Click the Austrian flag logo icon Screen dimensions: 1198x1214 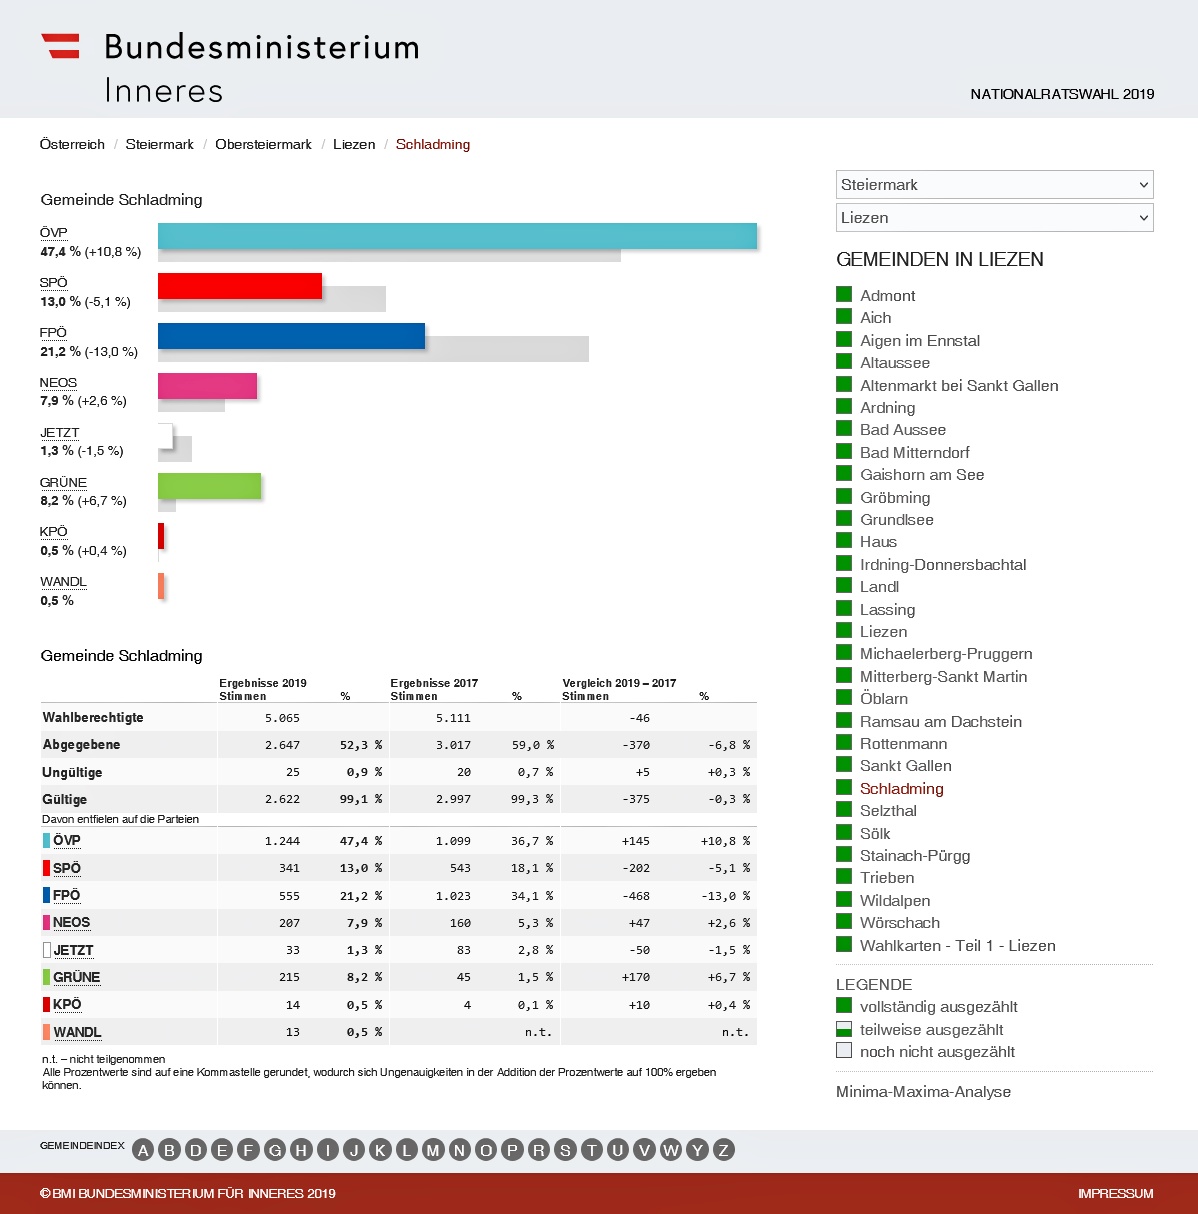[x=60, y=46]
